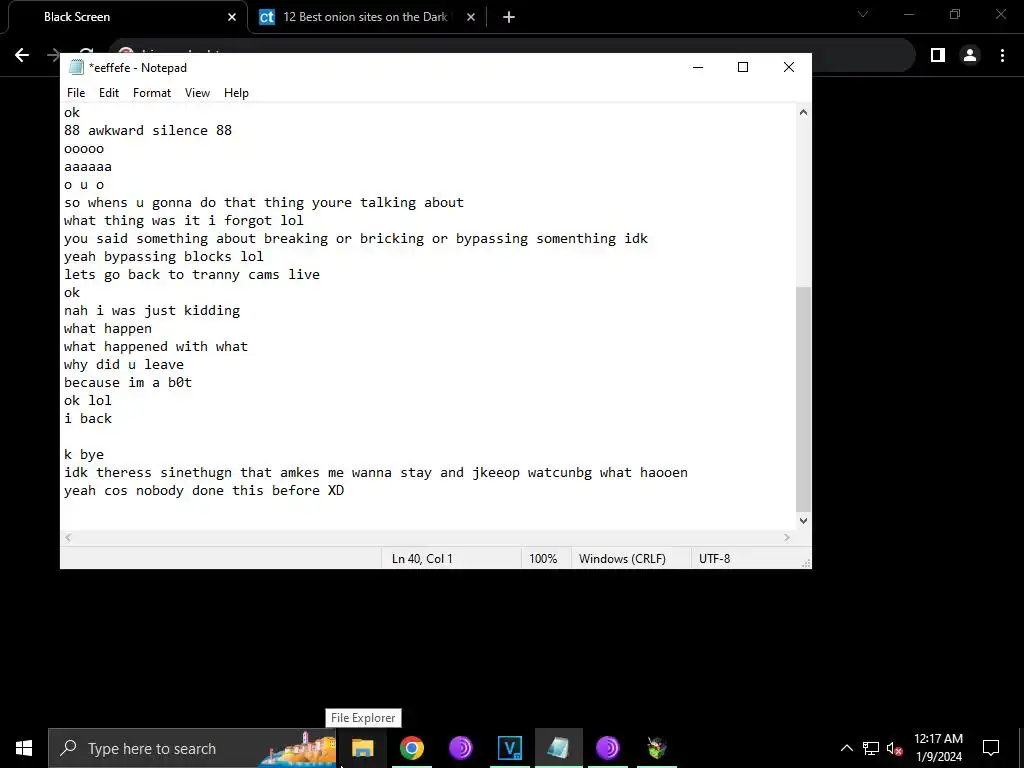Open the File menu in Notepad
This screenshot has height=768, width=1024.
[x=76, y=93]
